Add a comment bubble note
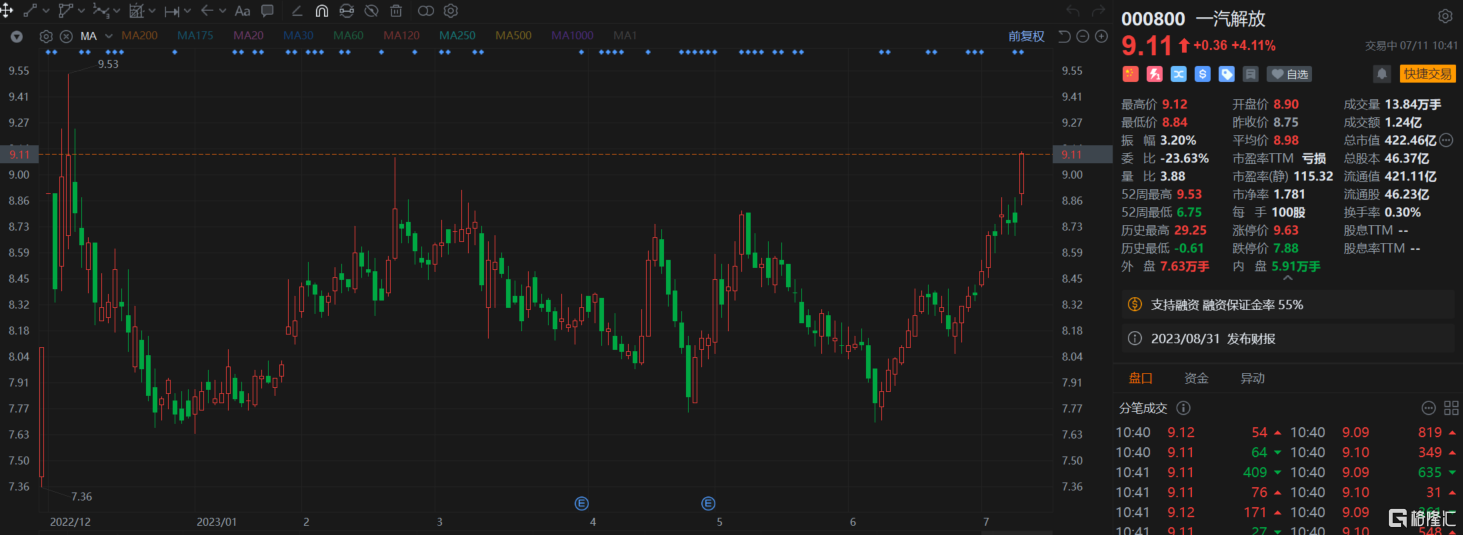The width and height of the screenshot is (1463, 535). 267,11
